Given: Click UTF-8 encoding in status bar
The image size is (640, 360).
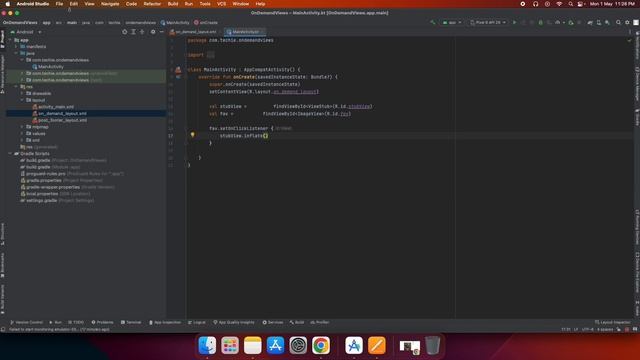Looking at the screenshot, I should click(588, 329).
